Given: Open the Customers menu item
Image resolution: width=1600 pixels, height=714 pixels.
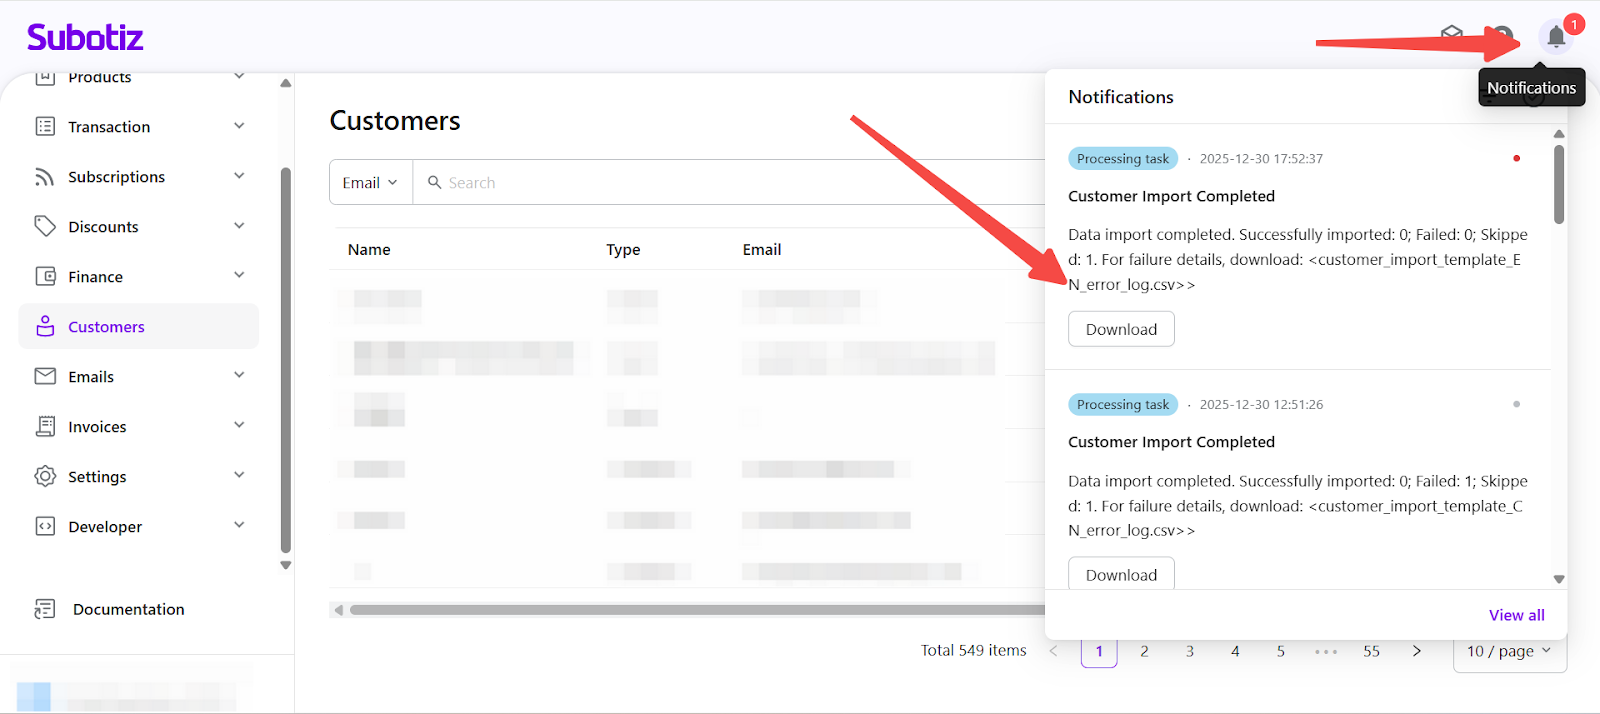Looking at the screenshot, I should [x=106, y=327].
